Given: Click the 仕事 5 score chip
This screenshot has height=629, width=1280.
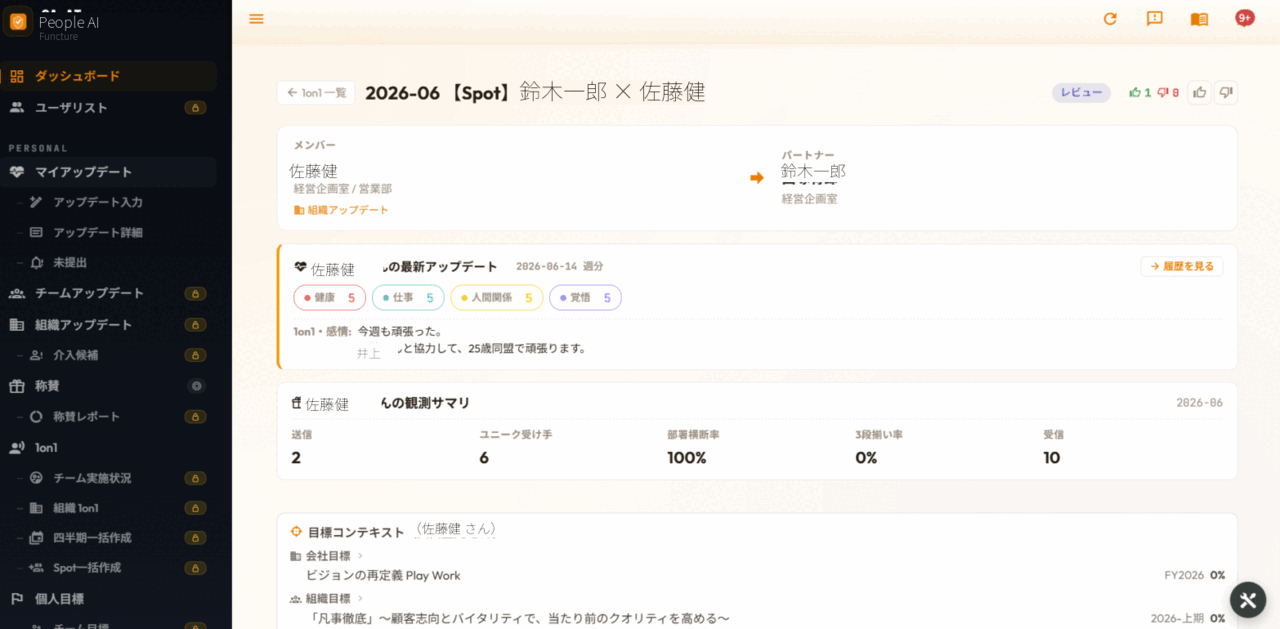Looking at the screenshot, I should coord(408,298).
